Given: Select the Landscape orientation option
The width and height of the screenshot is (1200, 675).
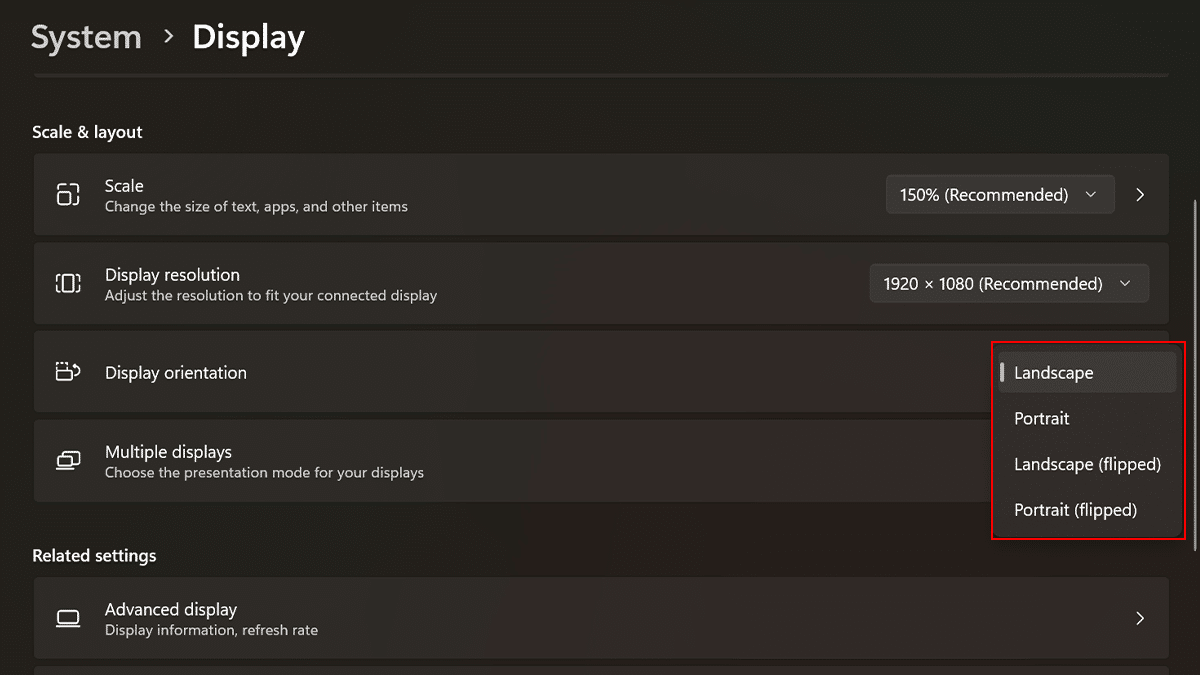Looking at the screenshot, I should pyautogui.click(x=1054, y=373).
